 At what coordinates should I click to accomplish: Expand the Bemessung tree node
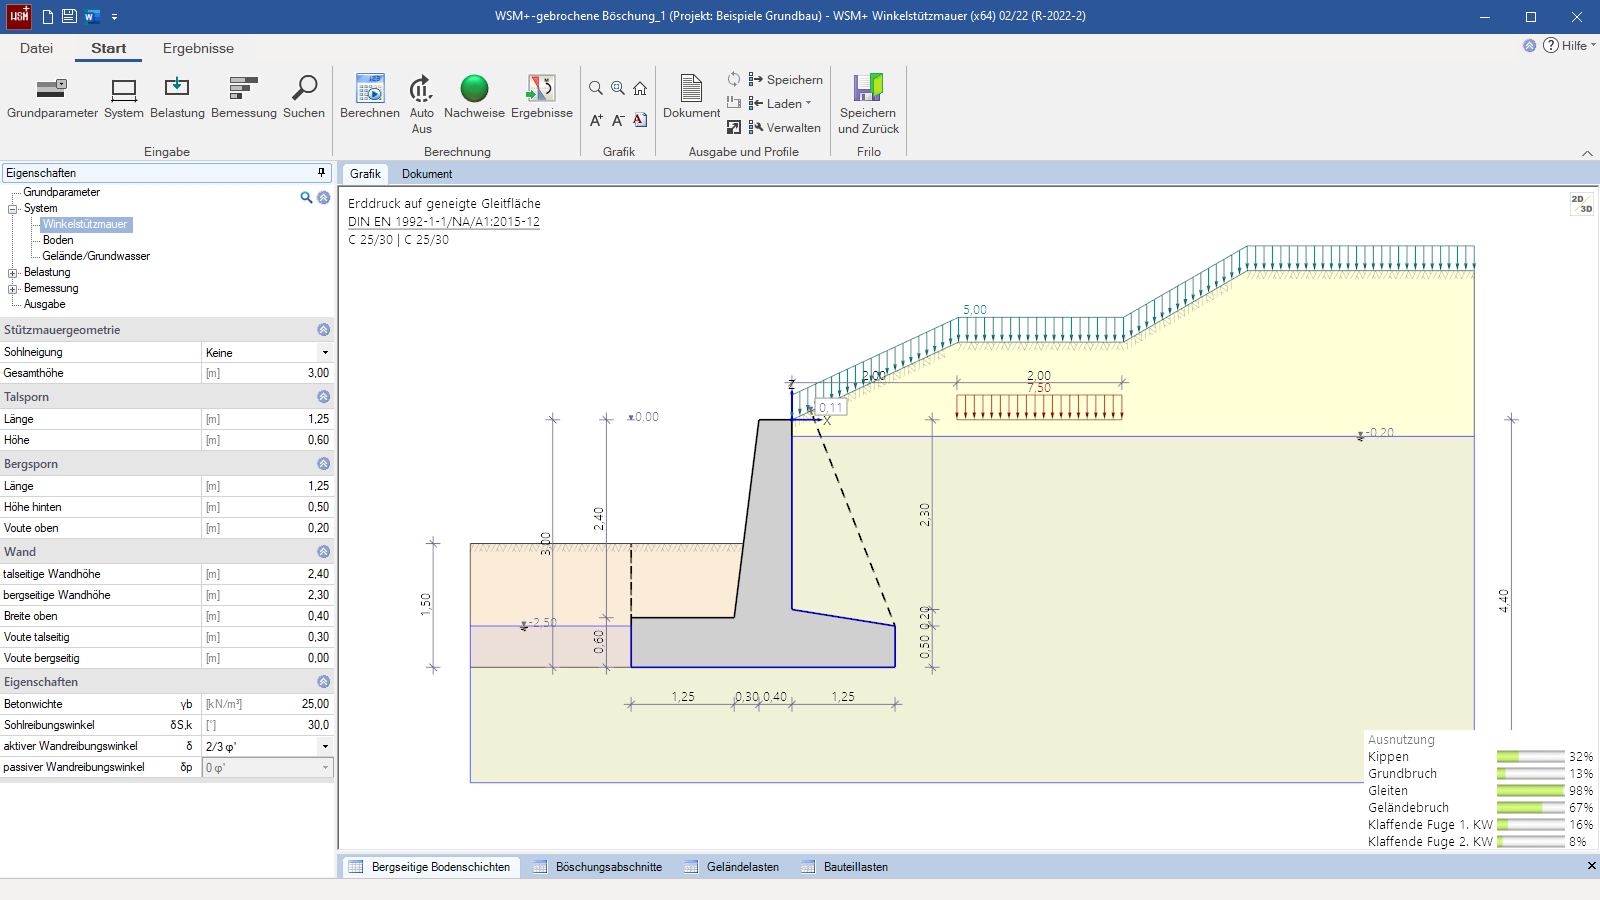(x=13, y=289)
